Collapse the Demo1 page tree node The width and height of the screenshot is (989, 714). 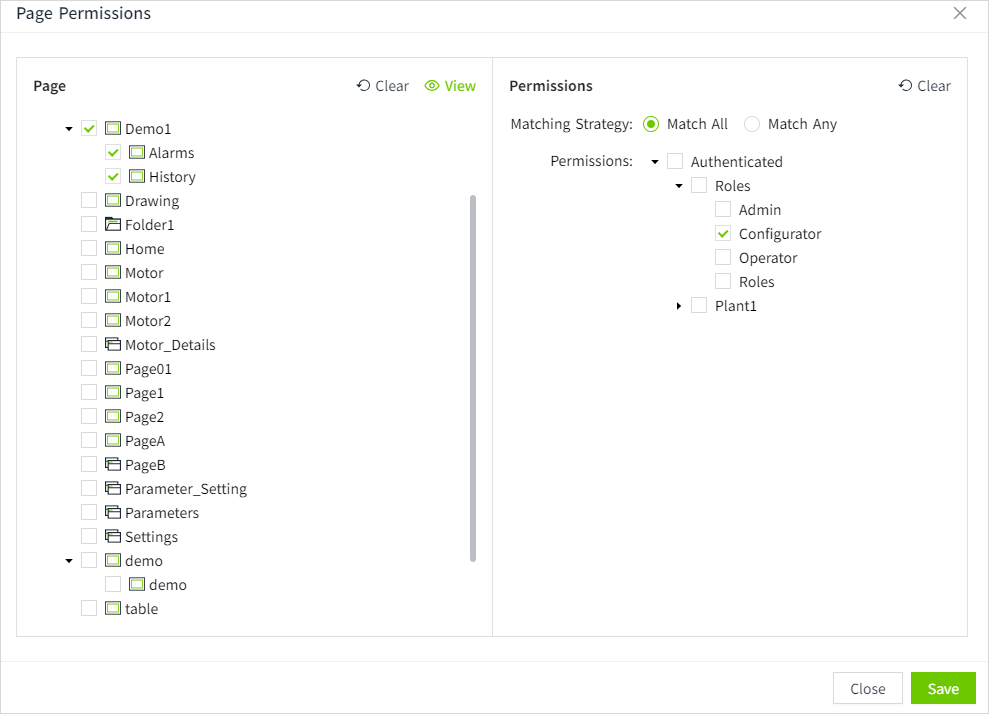click(x=69, y=129)
